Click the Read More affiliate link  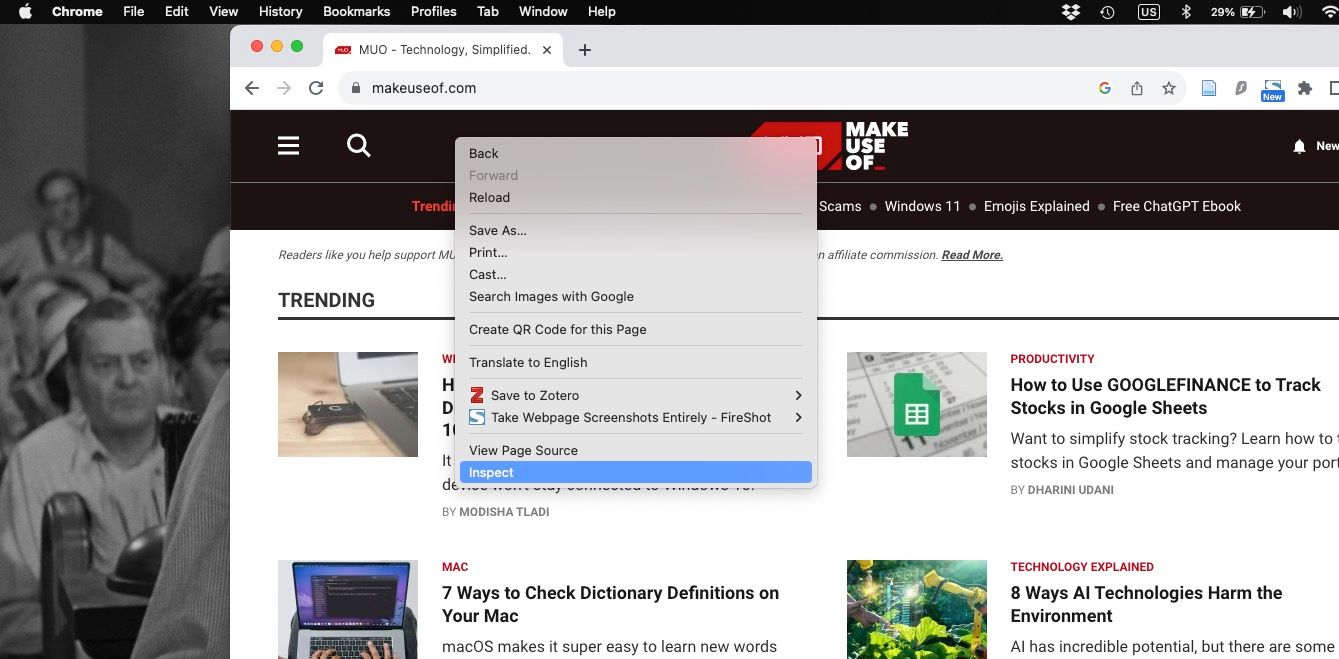(971, 255)
